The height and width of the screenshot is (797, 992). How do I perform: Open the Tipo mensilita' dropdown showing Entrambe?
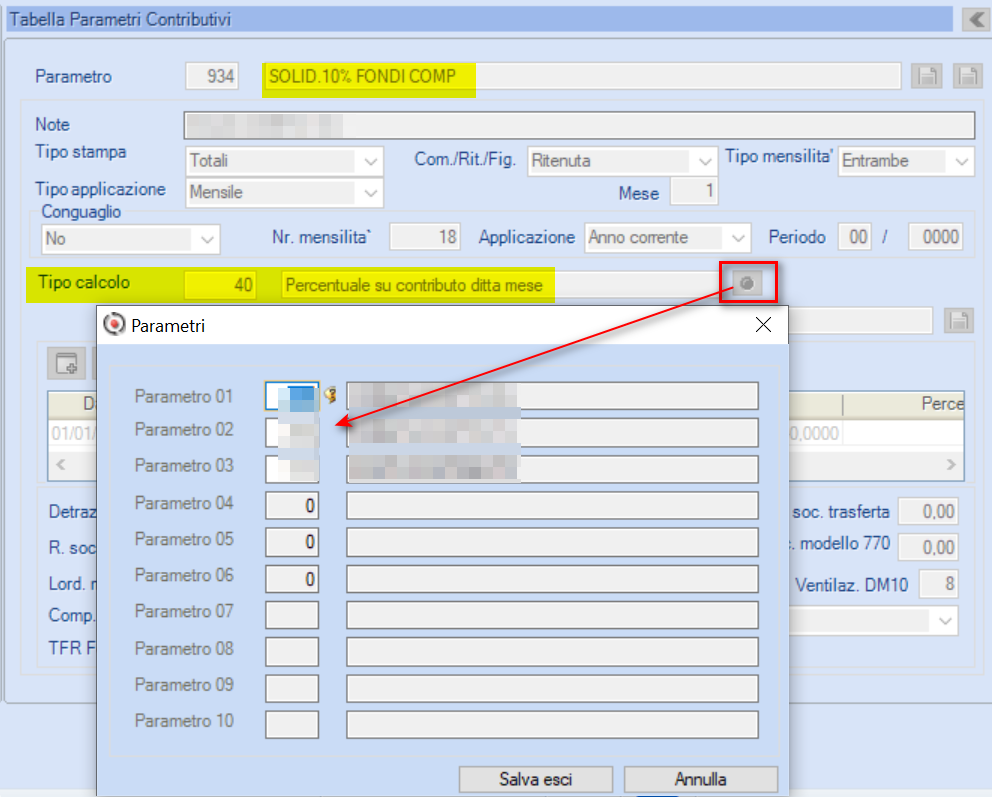(x=905, y=161)
